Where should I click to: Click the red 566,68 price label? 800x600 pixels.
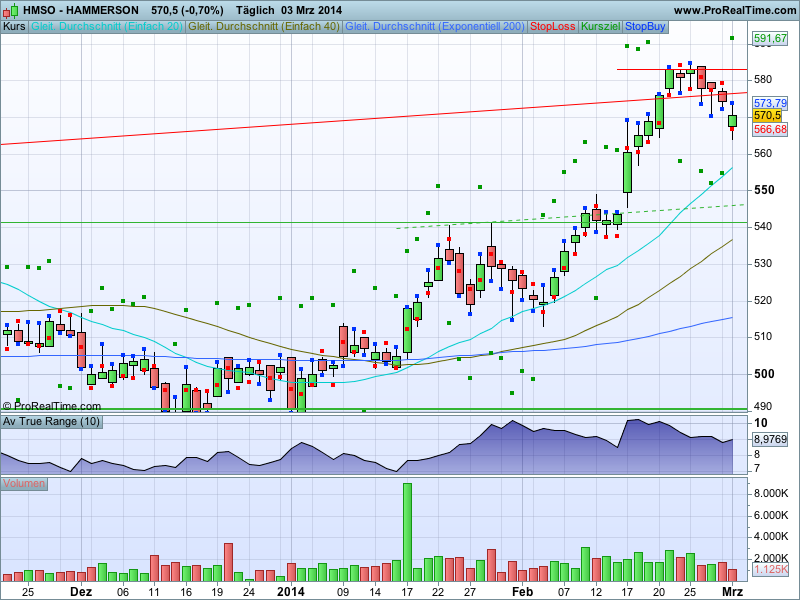tap(769, 129)
